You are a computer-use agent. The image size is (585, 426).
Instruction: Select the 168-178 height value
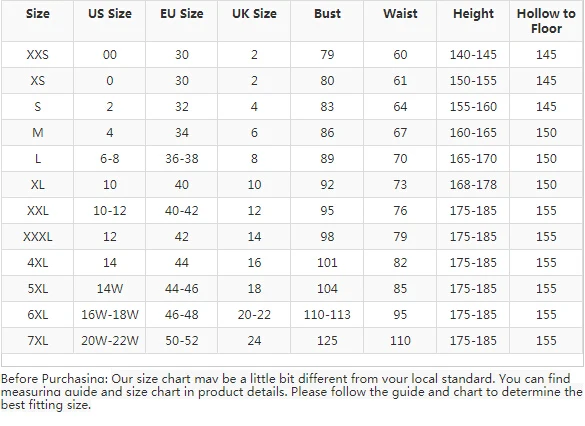473,185
